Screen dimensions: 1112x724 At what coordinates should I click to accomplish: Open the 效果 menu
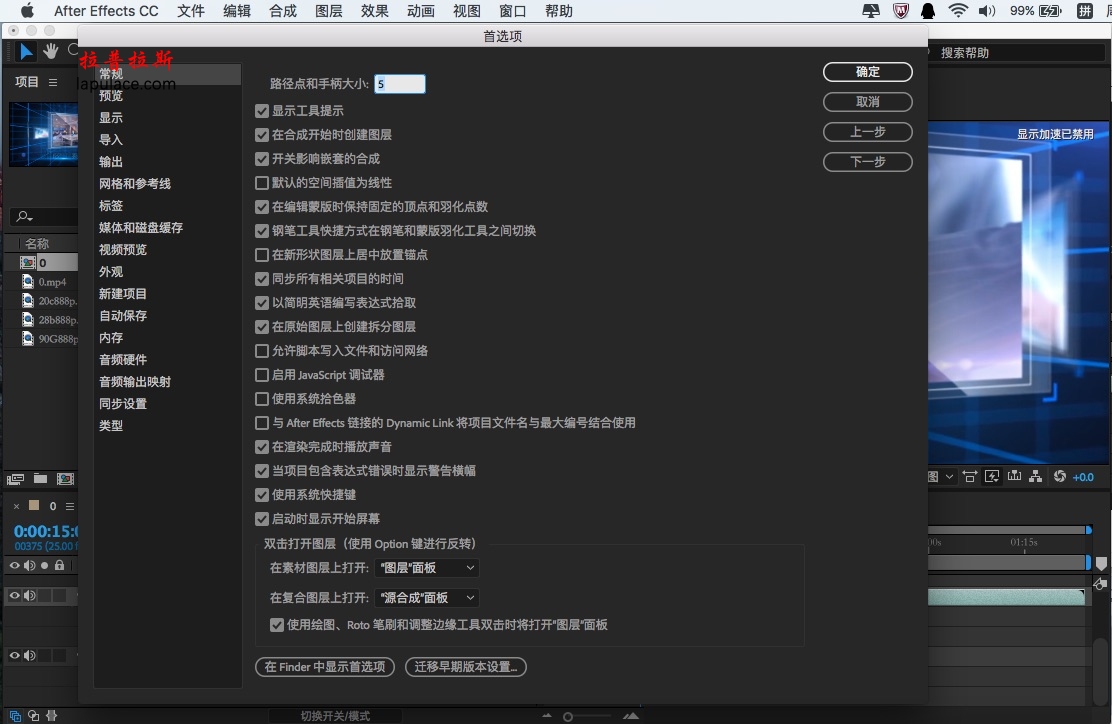coord(374,11)
